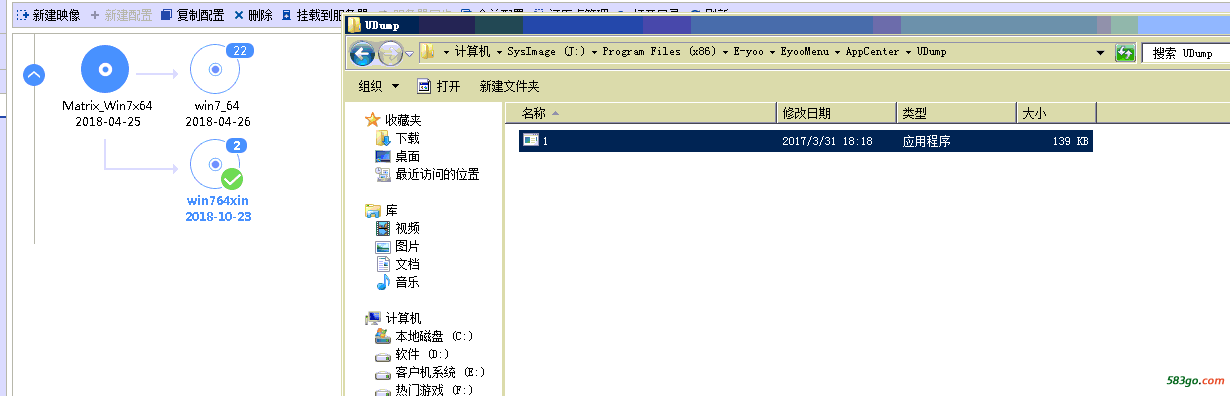This screenshot has width=1230, height=396.
Task: Click the green refresh button by the address bar
Action: 1125,53
